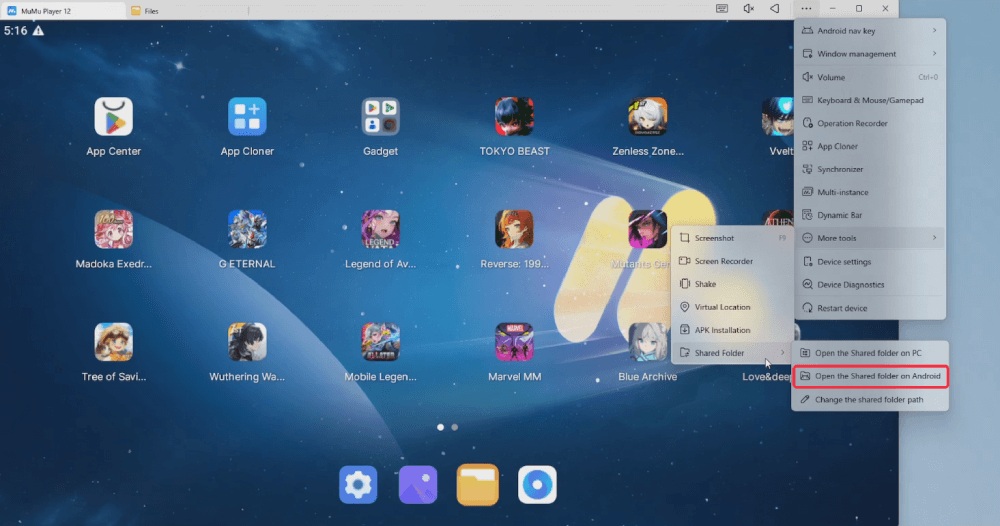Expand the Android nav key submenu
The image size is (1000, 526).
(871, 31)
